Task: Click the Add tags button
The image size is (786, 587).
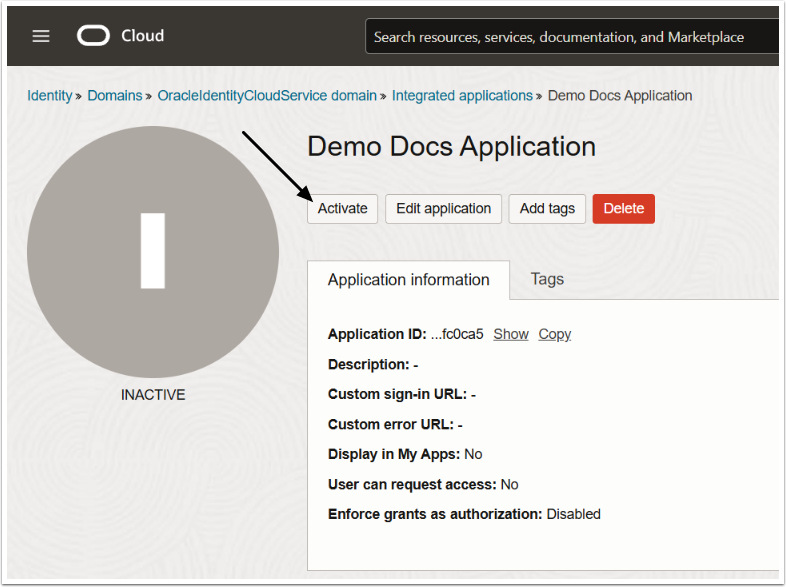Action: (x=547, y=209)
